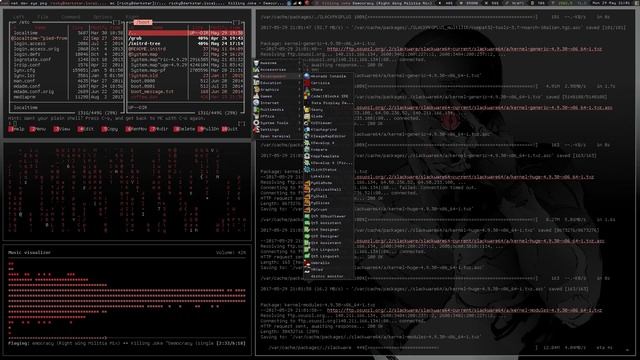Click the Games category icon
Screen dimensions: 640x360
(256, 96)
